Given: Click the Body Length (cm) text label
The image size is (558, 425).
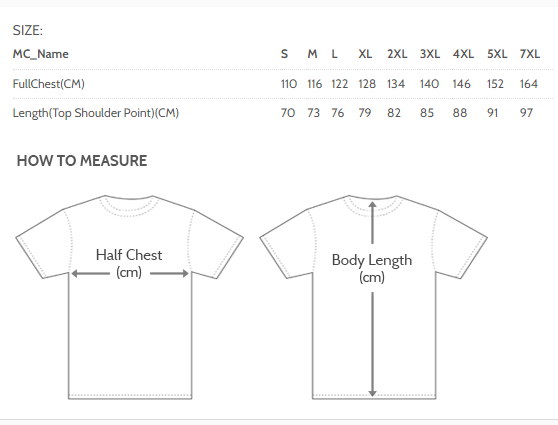Looking at the screenshot, I should [x=372, y=268].
